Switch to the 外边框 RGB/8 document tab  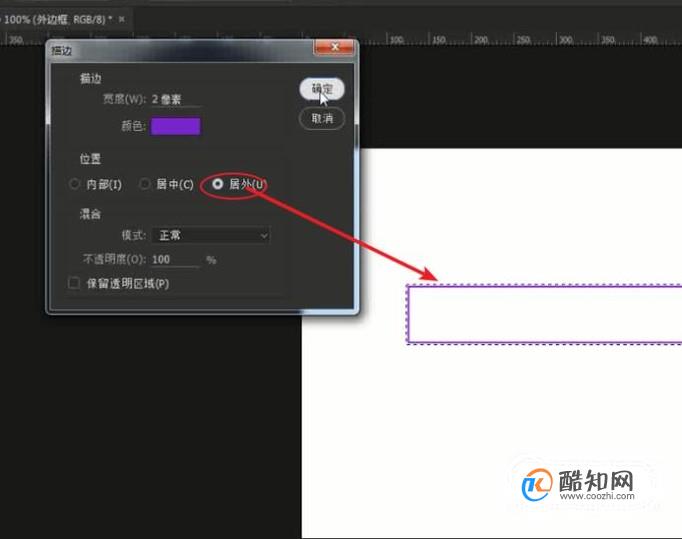click(x=58, y=19)
